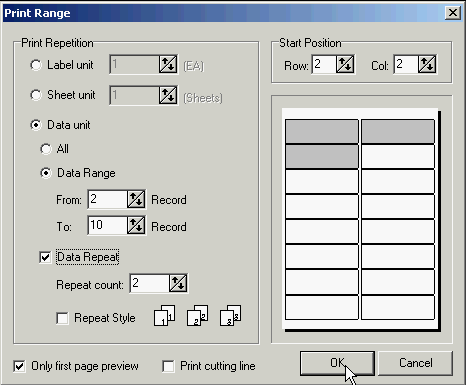Click the first-row left label in preview
Image resolution: width=466 pixels, height=385 pixels.
[322, 131]
